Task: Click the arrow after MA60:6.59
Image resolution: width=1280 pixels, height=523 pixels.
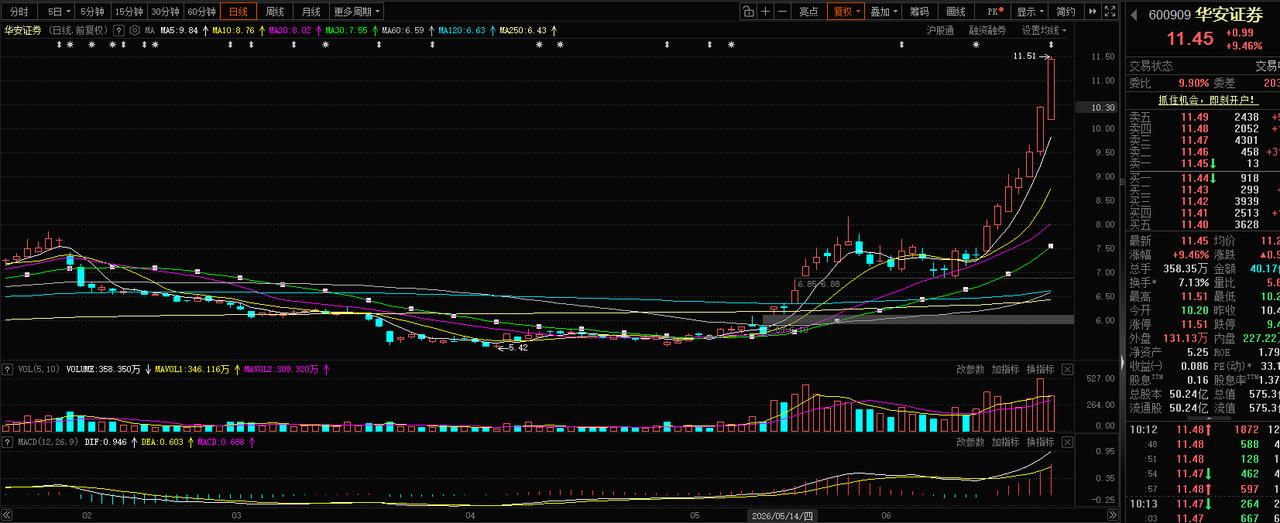Action: click(x=431, y=30)
